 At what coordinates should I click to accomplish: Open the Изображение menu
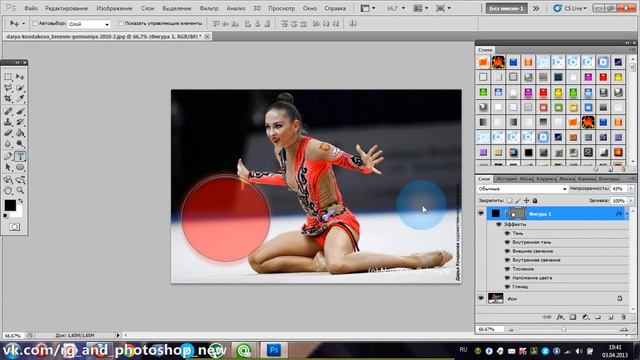[x=114, y=8]
